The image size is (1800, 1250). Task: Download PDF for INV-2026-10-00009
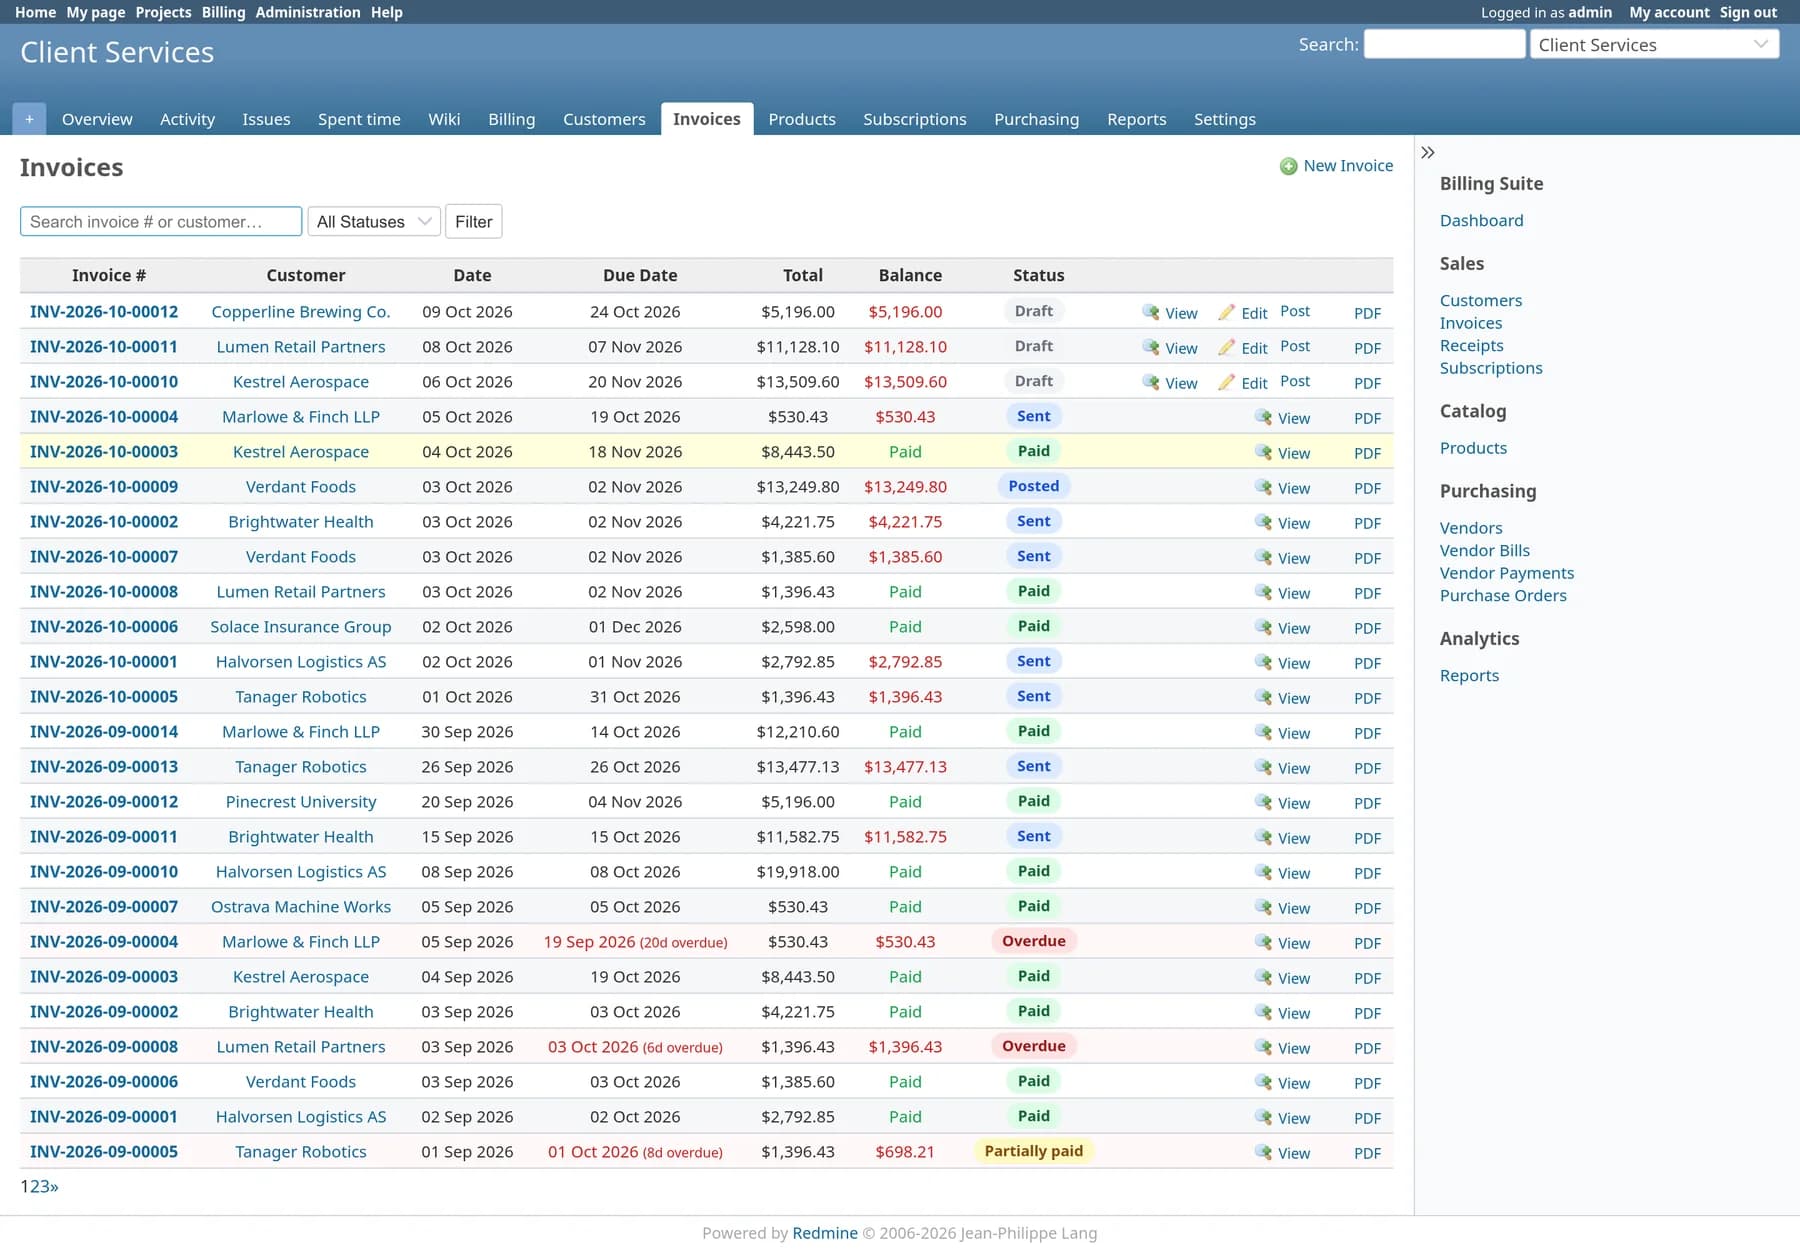tap(1367, 488)
